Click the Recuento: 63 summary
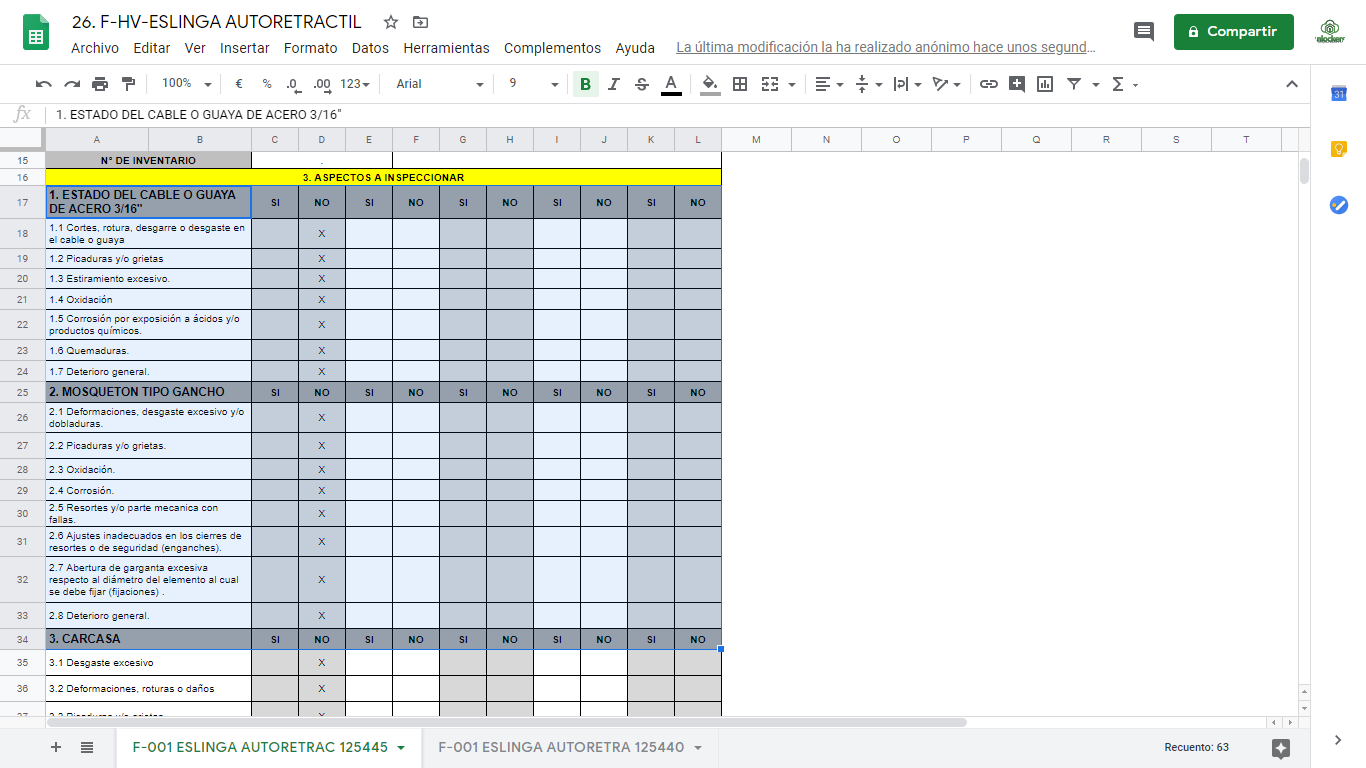 coord(1196,747)
